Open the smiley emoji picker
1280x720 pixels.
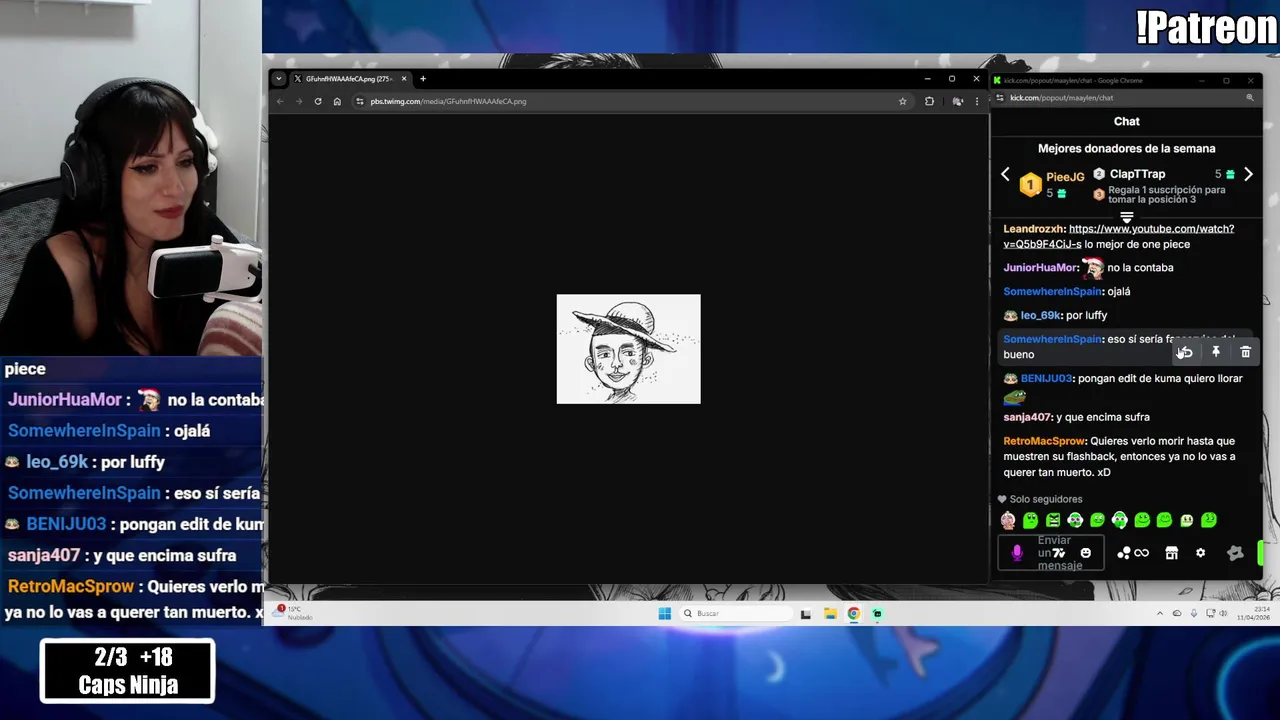point(1085,553)
